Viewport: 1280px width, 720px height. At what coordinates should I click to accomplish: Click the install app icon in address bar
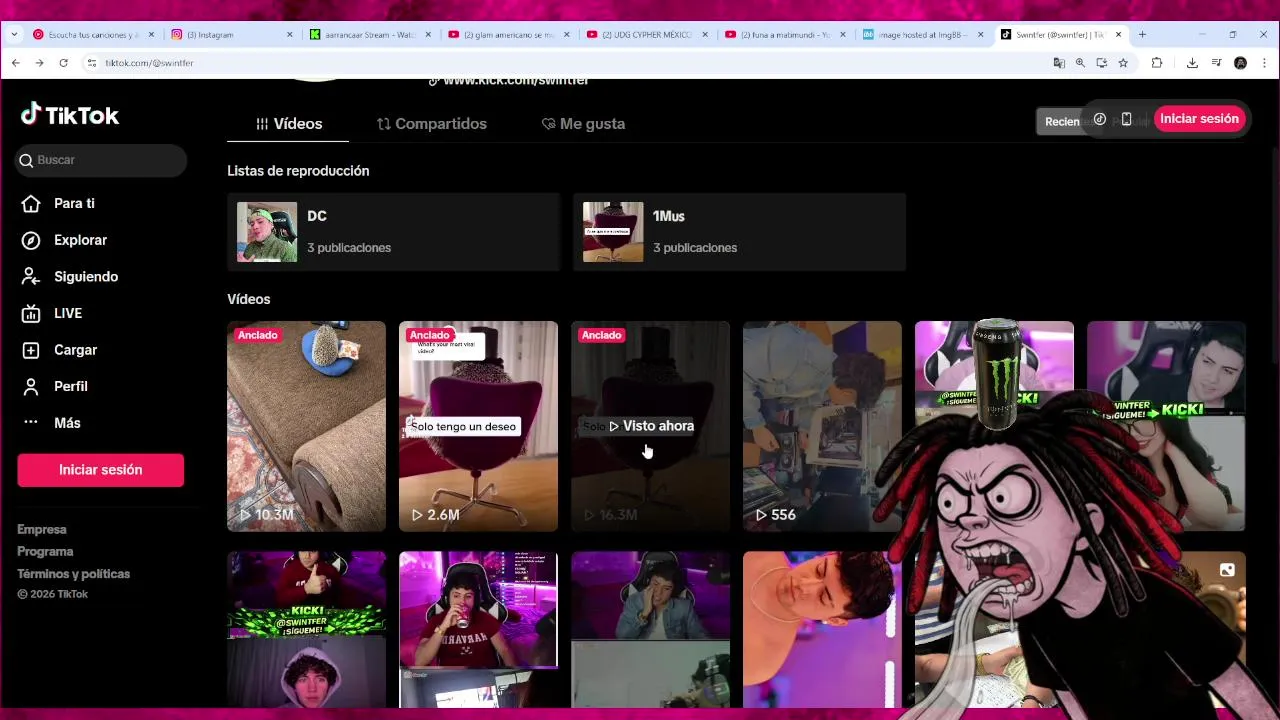click(x=1101, y=63)
